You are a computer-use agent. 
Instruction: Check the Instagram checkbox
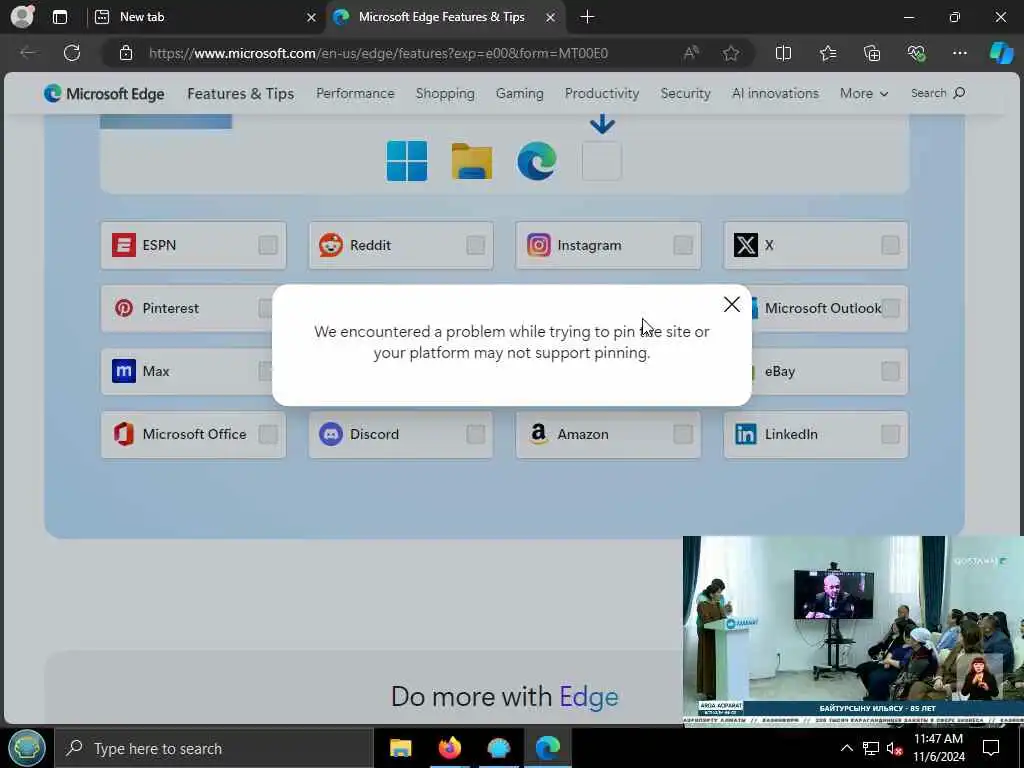(683, 246)
